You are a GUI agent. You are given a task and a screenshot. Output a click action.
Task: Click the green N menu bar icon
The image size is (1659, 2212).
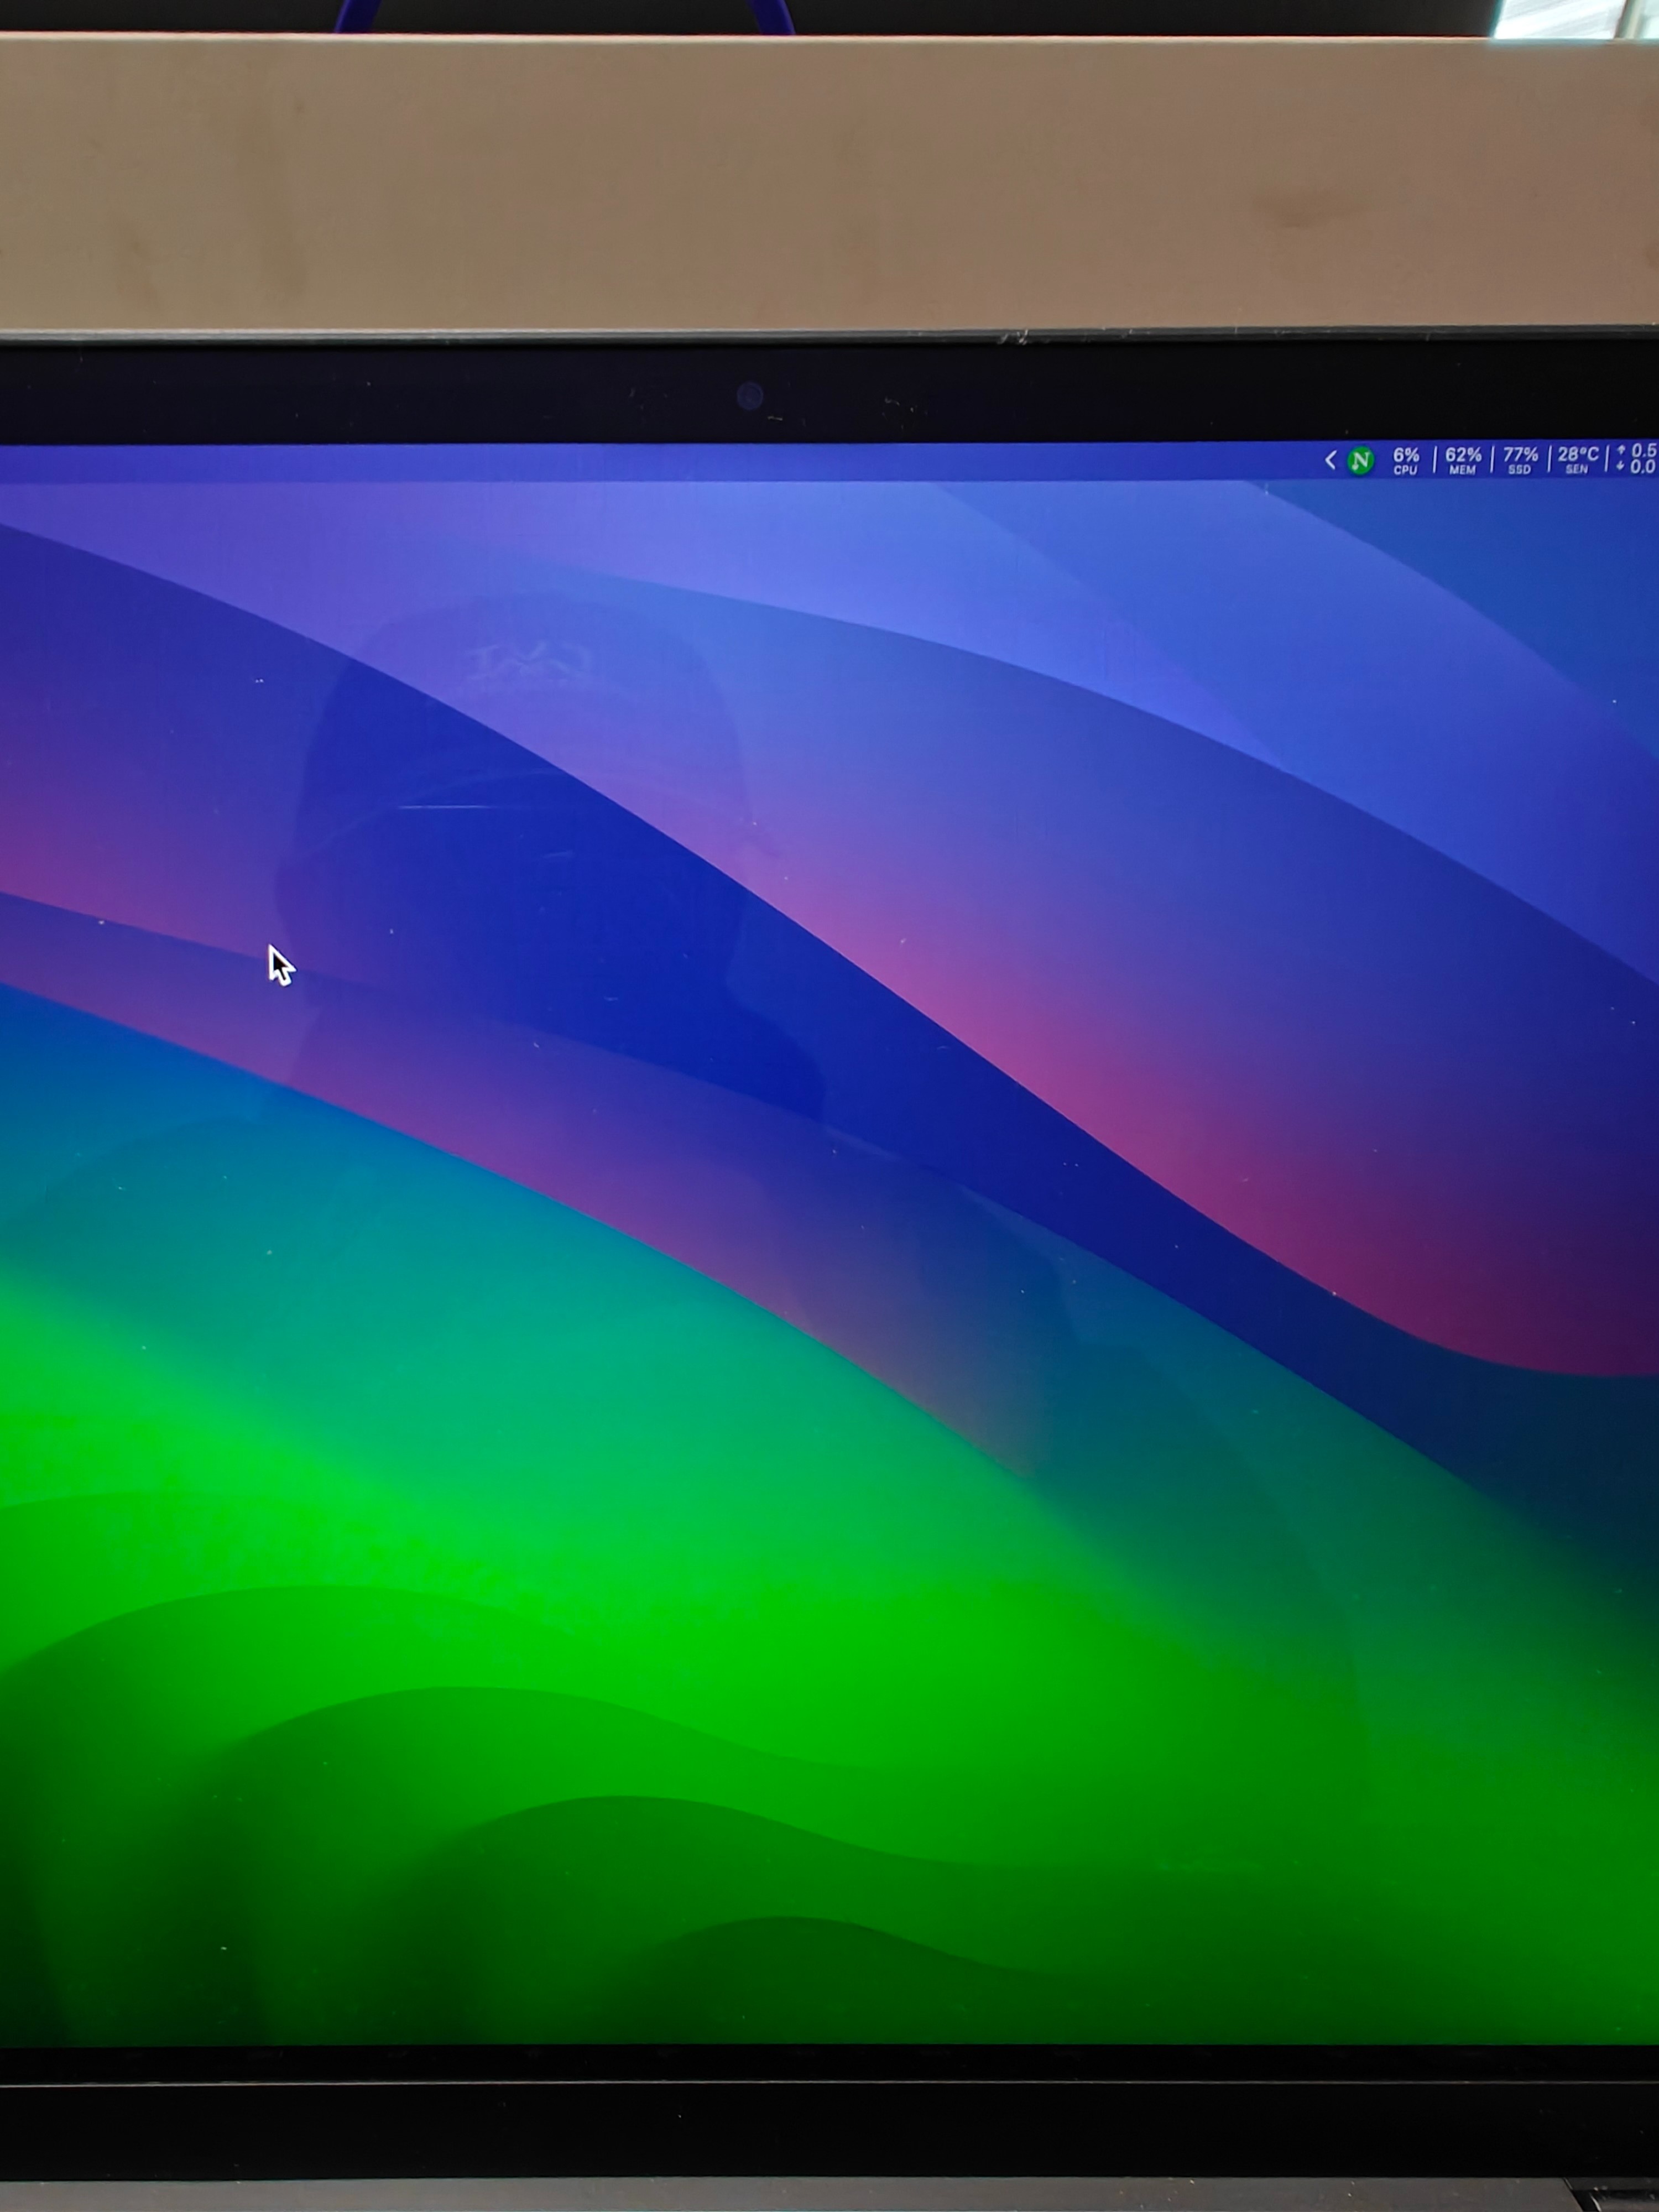(1360, 461)
